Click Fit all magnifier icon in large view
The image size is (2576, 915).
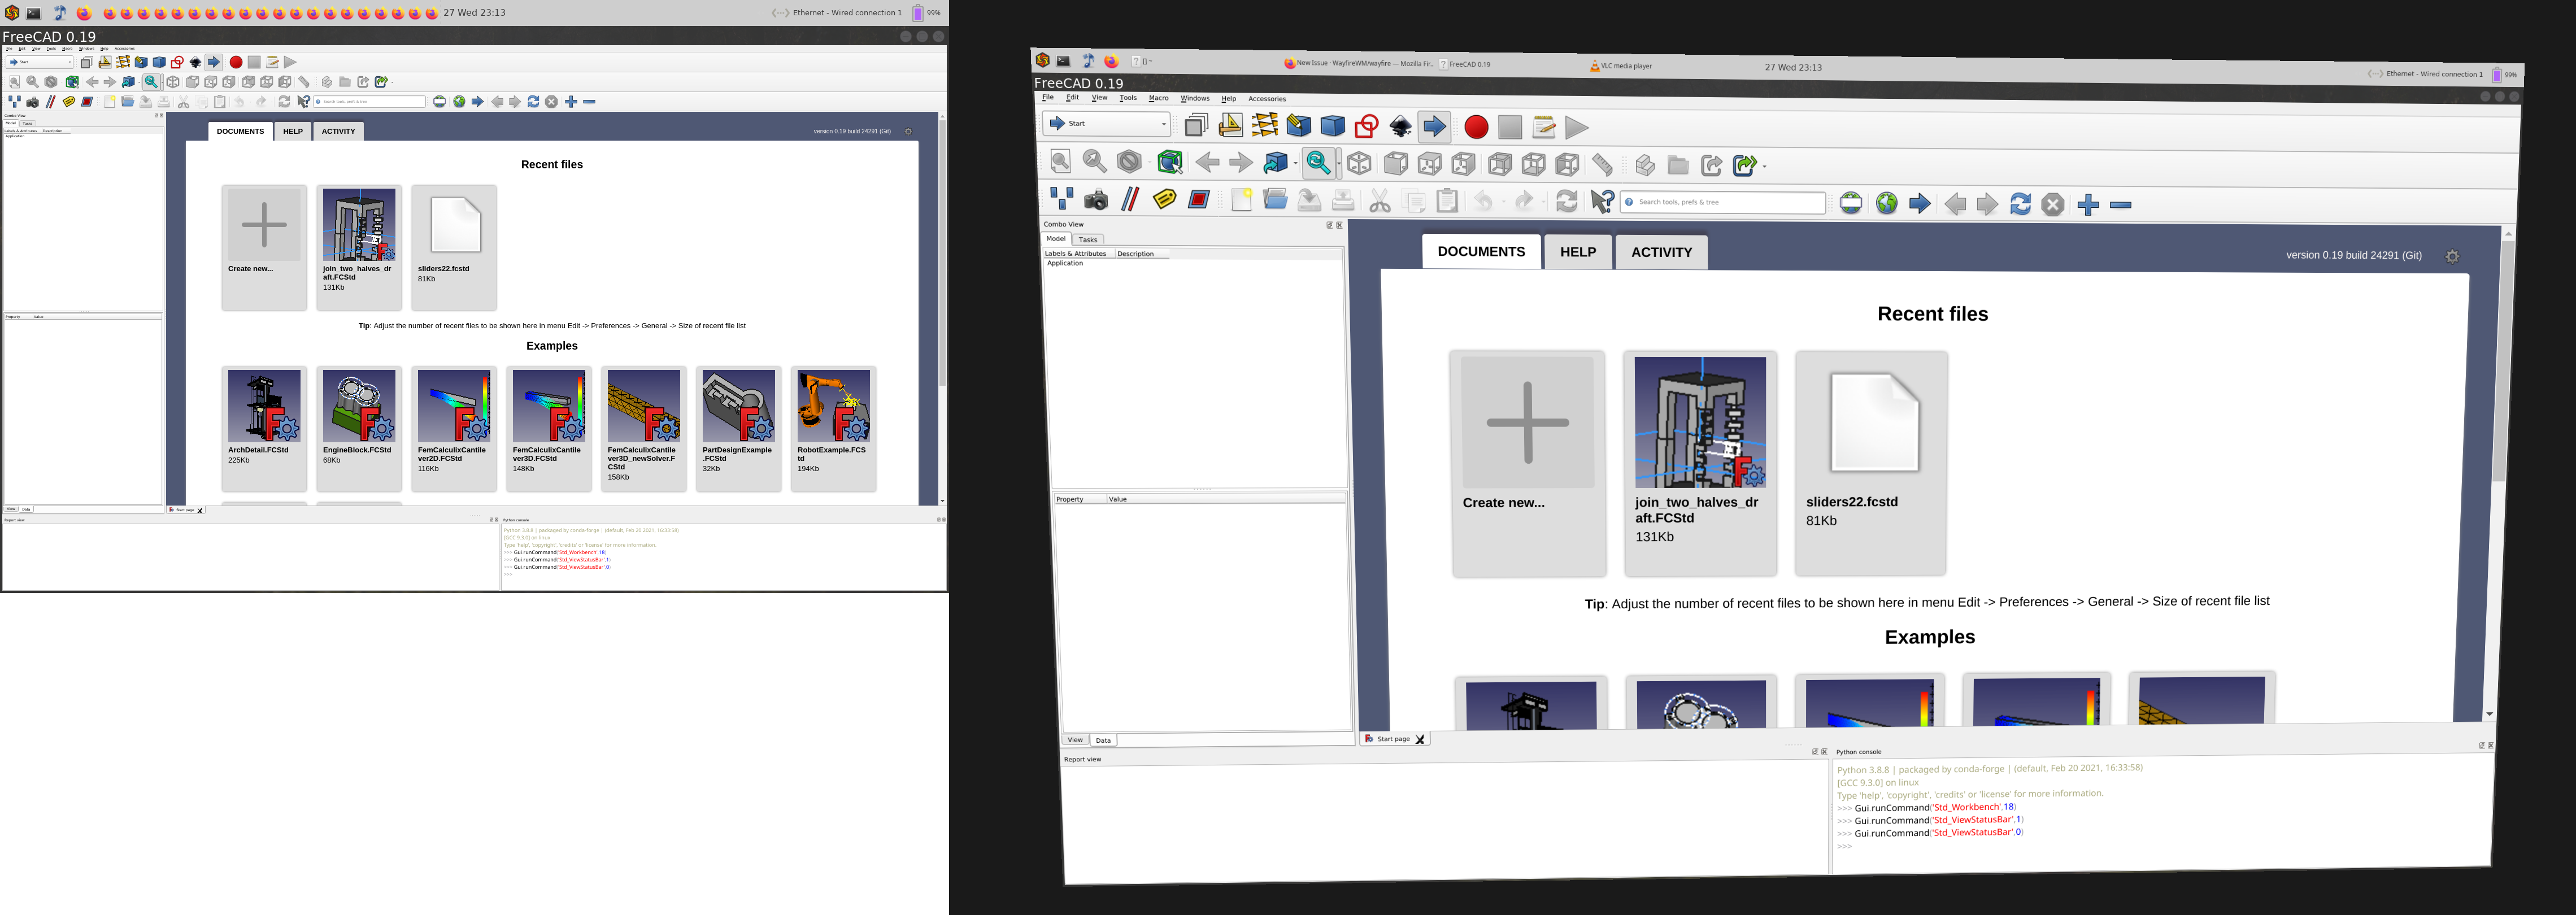point(1061,160)
